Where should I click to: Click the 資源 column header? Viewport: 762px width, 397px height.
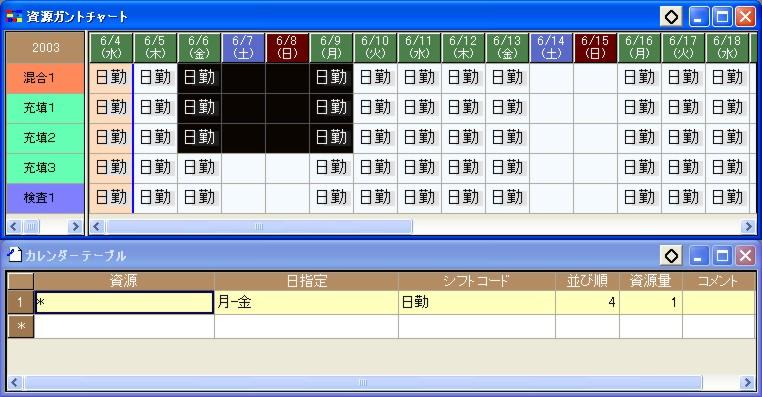coord(124,281)
